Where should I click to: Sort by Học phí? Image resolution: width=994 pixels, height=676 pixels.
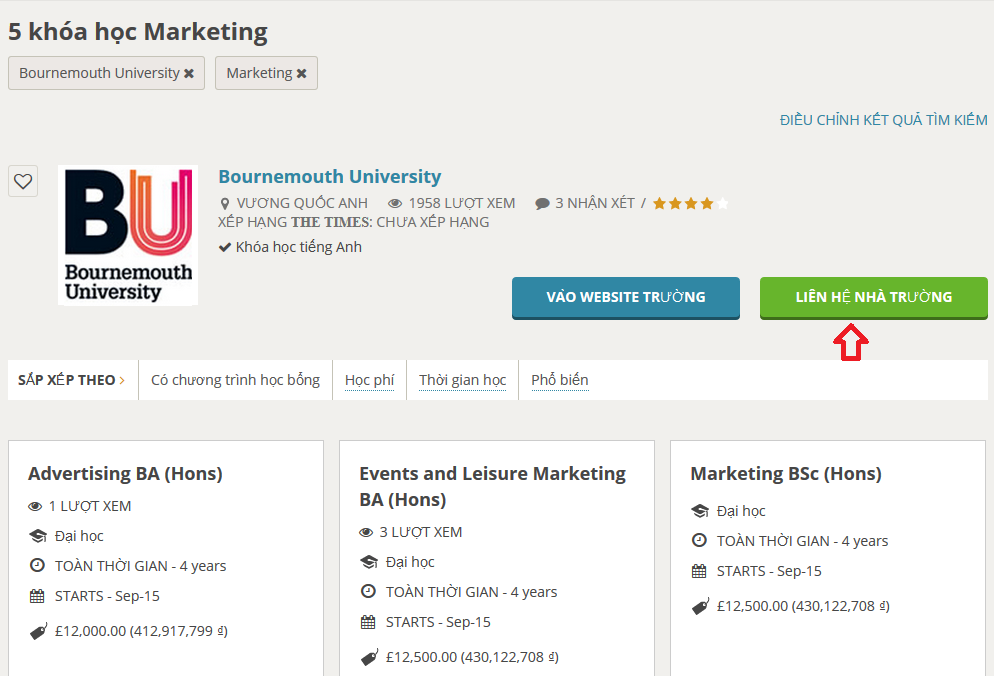click(370, 380)
